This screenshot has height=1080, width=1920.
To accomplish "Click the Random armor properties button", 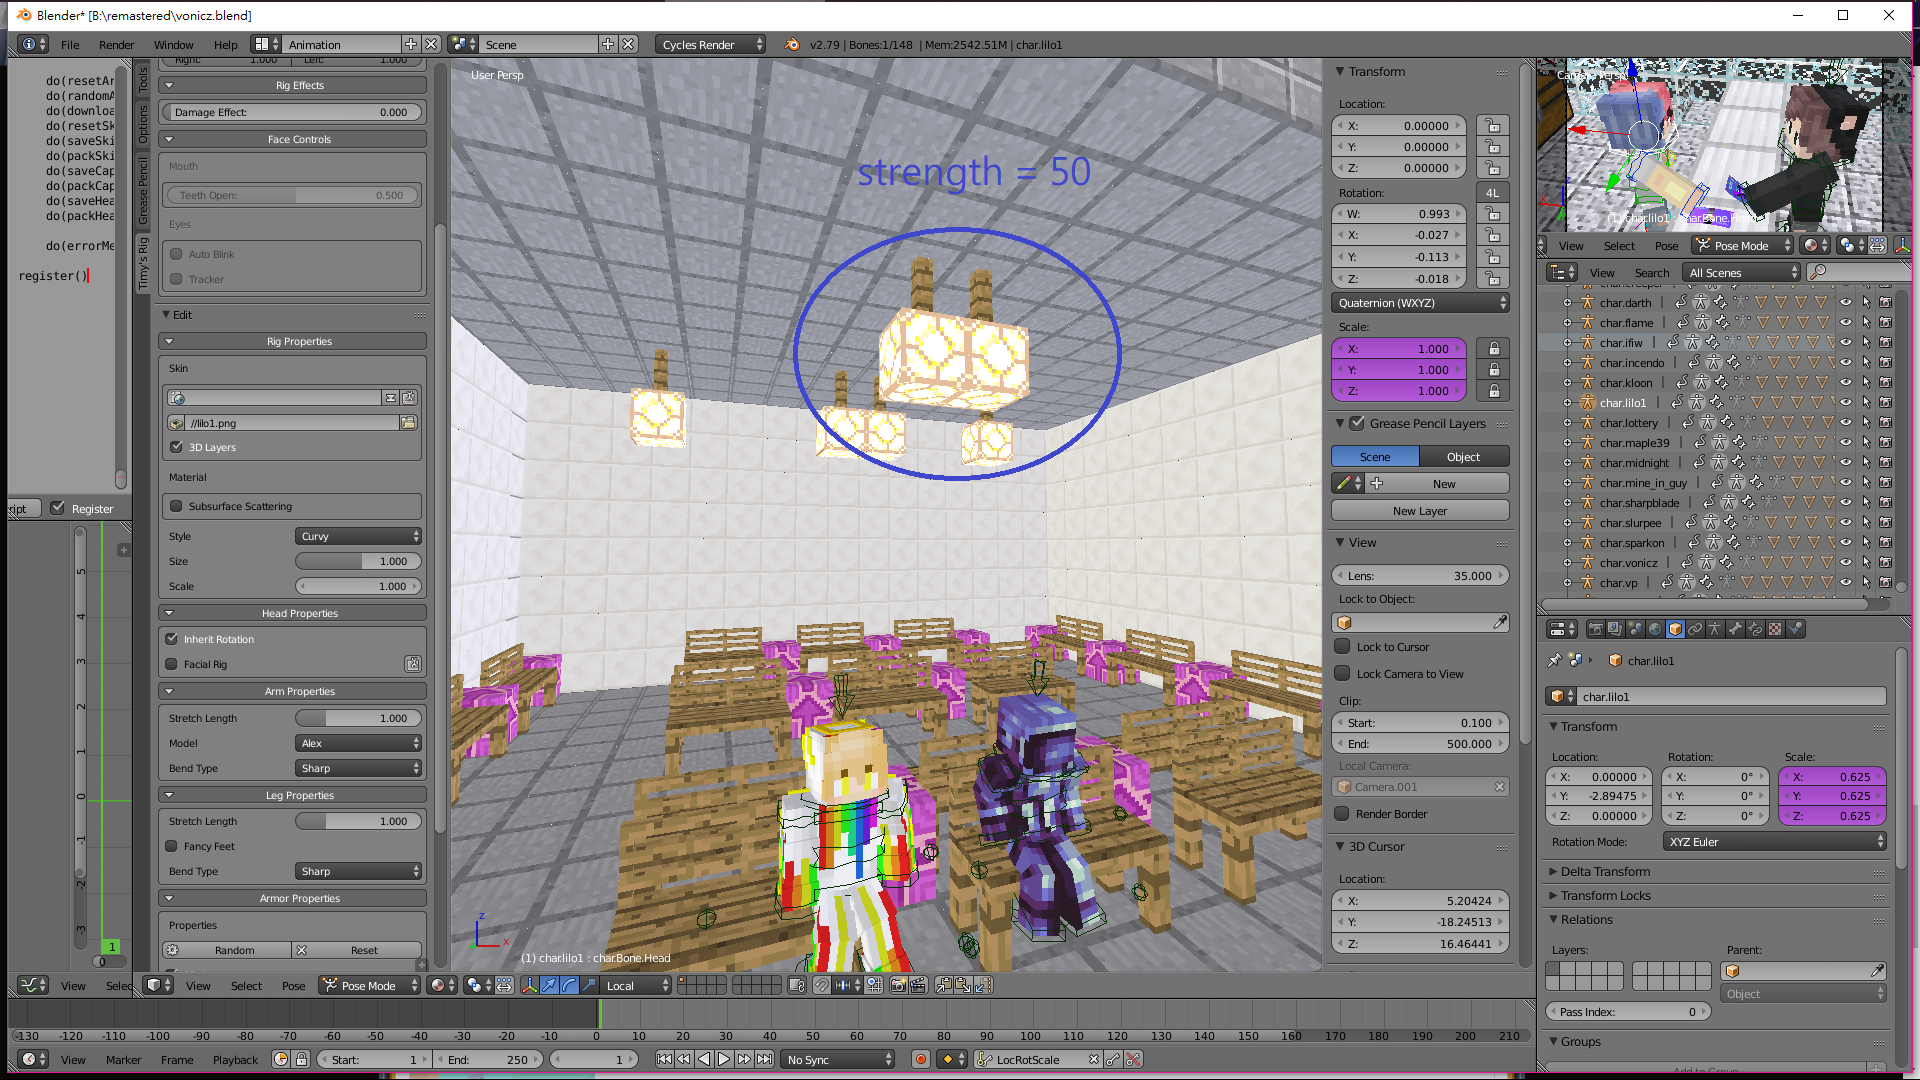I will coord(227,950).
